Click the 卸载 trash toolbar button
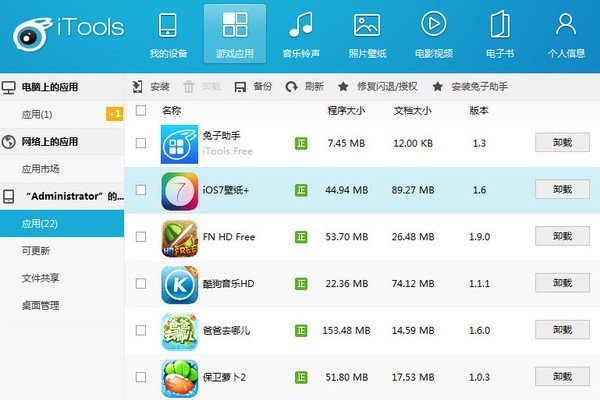The height and width of the screenshot is (400, 600). pyautogui.click(x=202, y=87)
